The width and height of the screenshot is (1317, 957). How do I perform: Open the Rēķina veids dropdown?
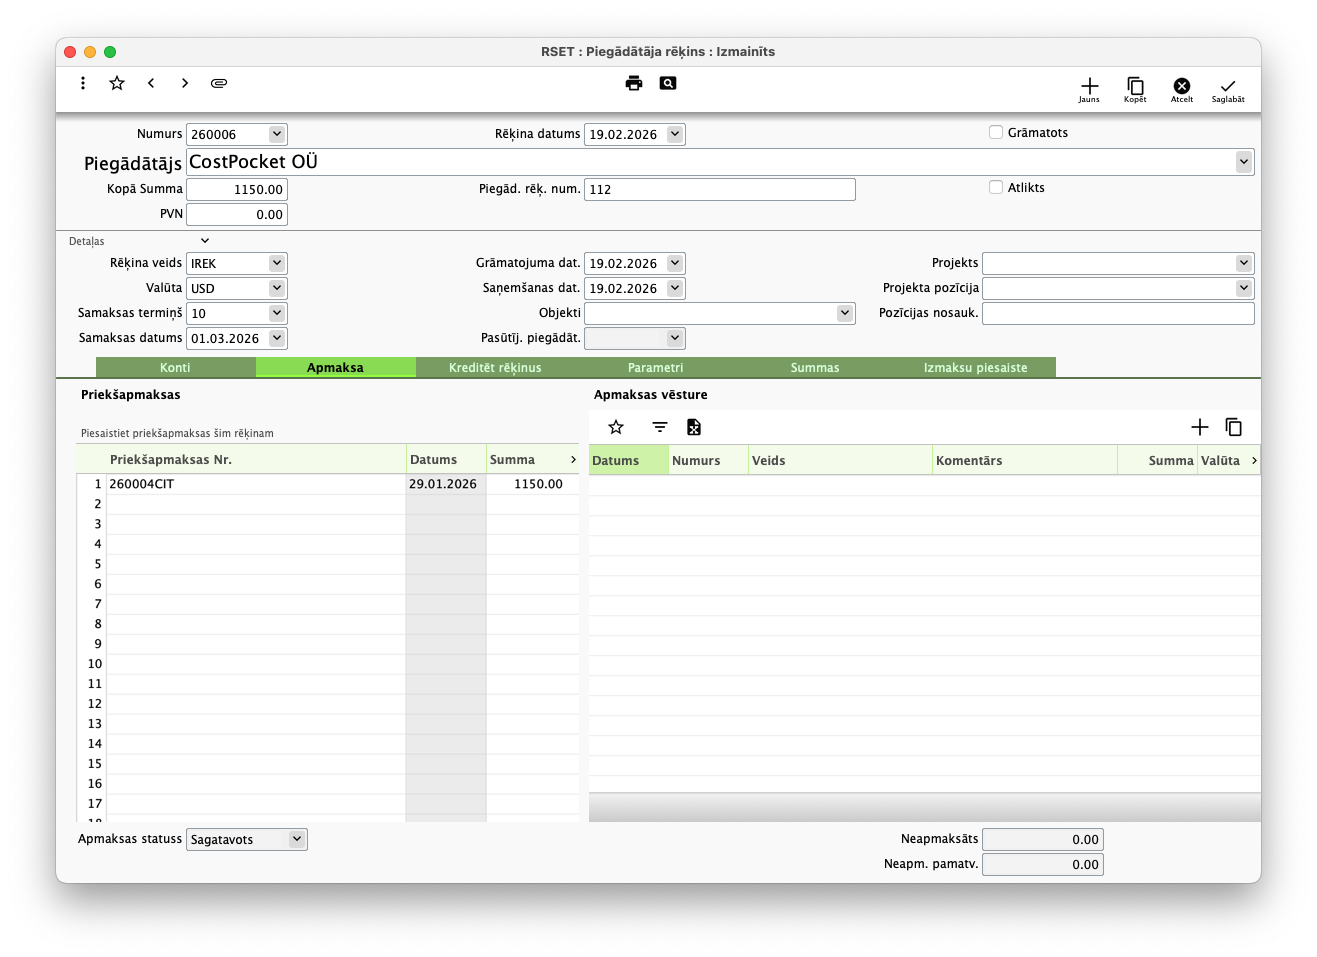(277, 263)
